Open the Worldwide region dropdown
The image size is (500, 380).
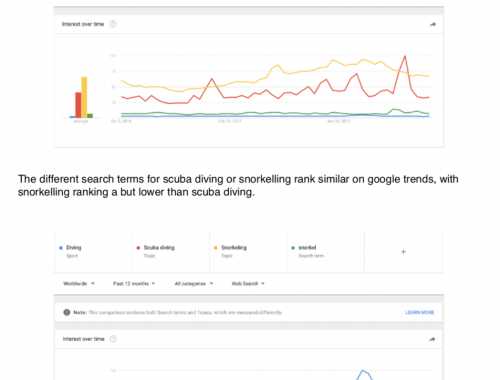coord(79,284)
